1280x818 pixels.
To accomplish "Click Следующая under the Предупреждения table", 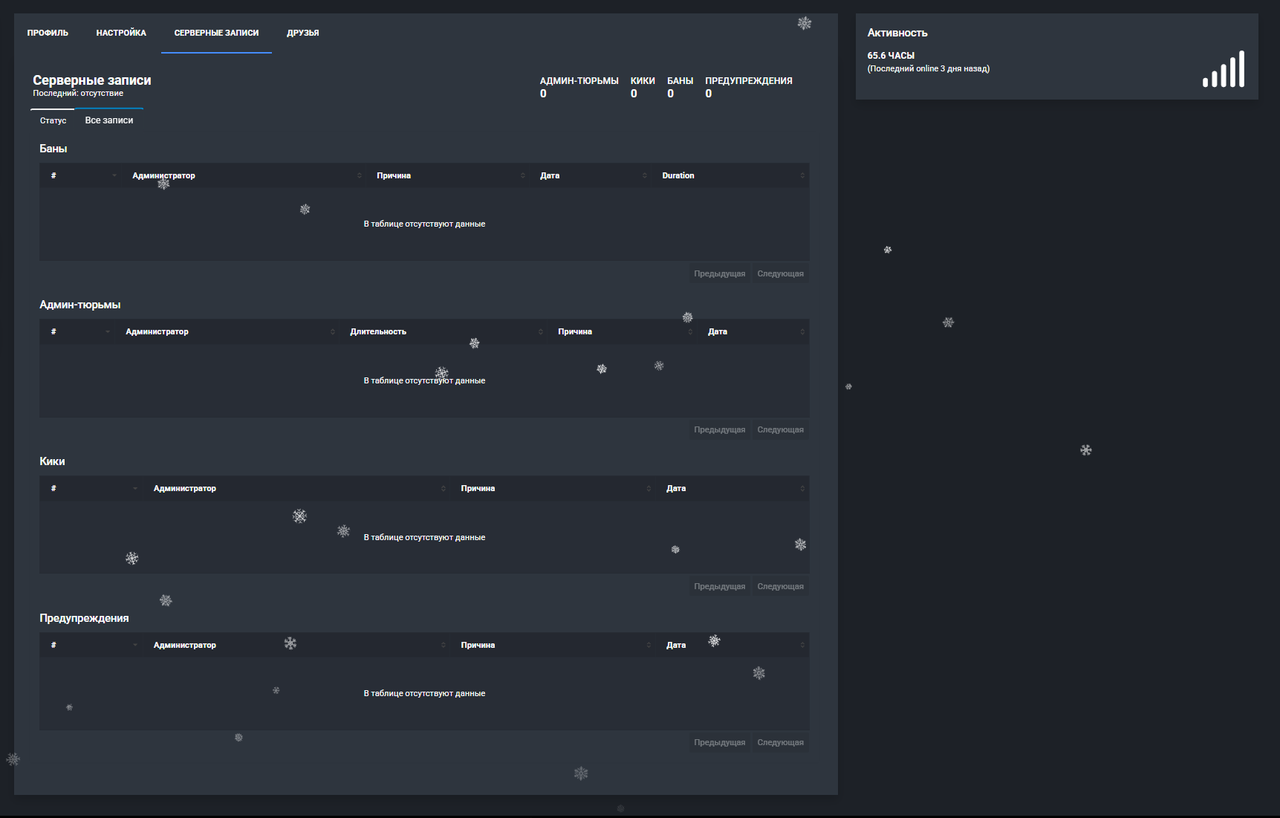I will pyautogui.click(x=780, y=743).
